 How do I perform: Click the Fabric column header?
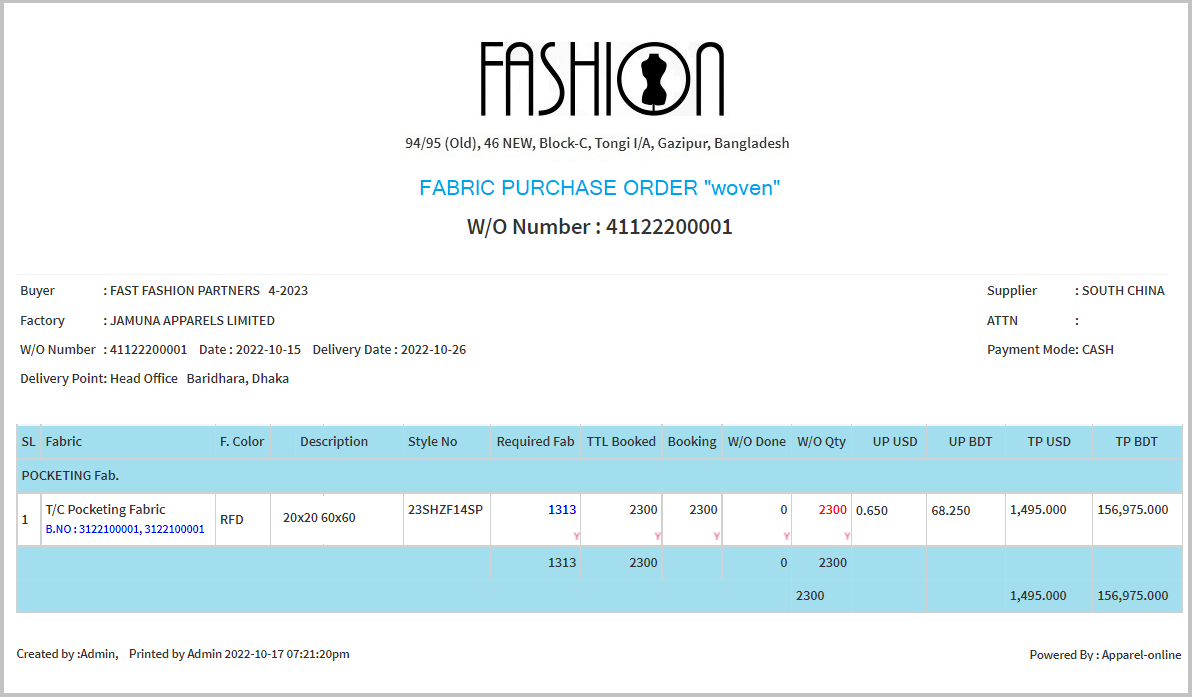64,441
